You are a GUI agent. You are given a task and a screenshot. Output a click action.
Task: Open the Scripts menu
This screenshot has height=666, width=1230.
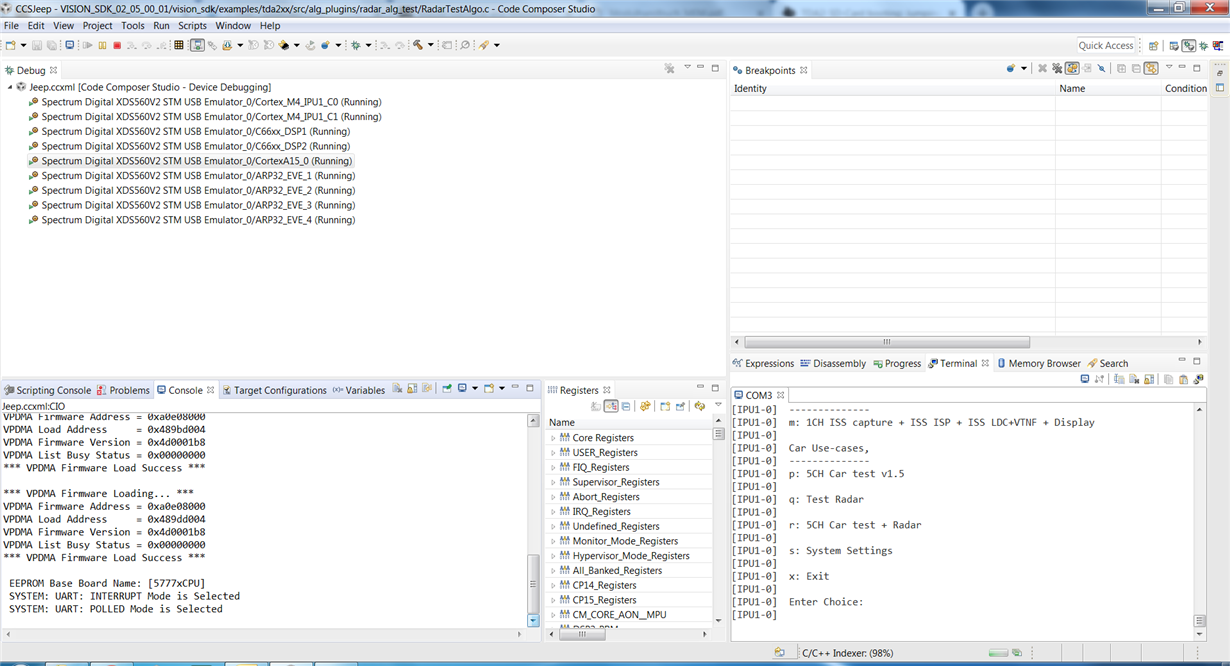(192, 25)
